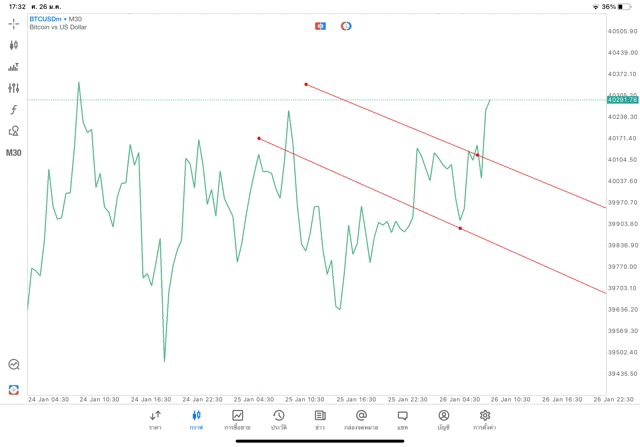Switch to the ราคา (quotes) tab
The image size is (640, 447).
click(x=155, y=419)
